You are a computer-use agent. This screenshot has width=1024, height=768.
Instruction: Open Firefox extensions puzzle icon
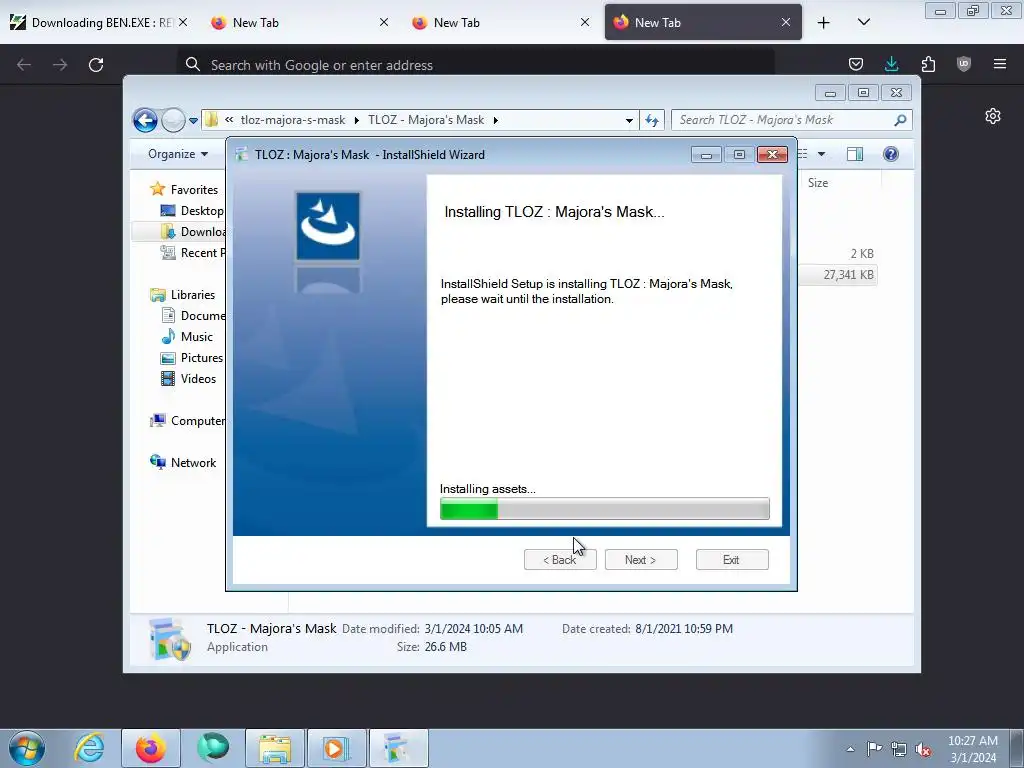[928, 64]
